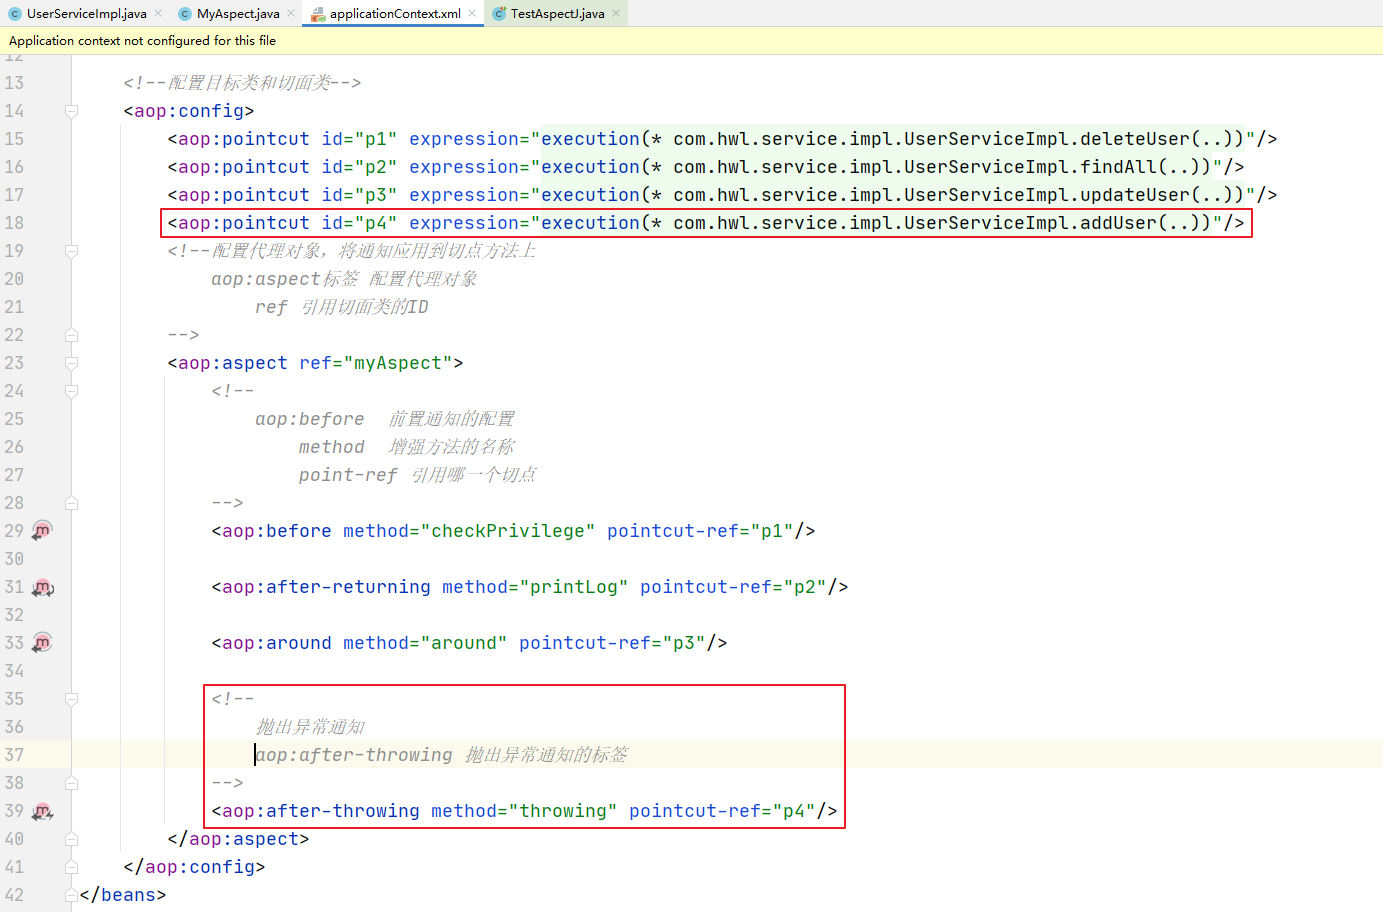The width and height of the screenshot is (1383, 912).
Task: Click closing aop:aspect tag
Action: click(x=238, y=839)
